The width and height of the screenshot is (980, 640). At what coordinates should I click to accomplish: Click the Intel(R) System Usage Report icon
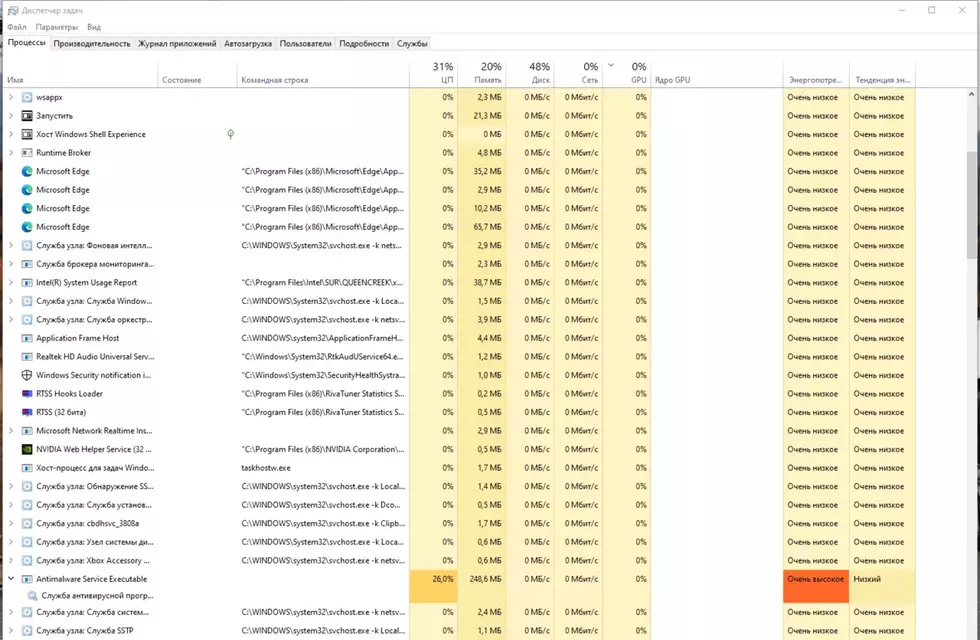(27, 282)
